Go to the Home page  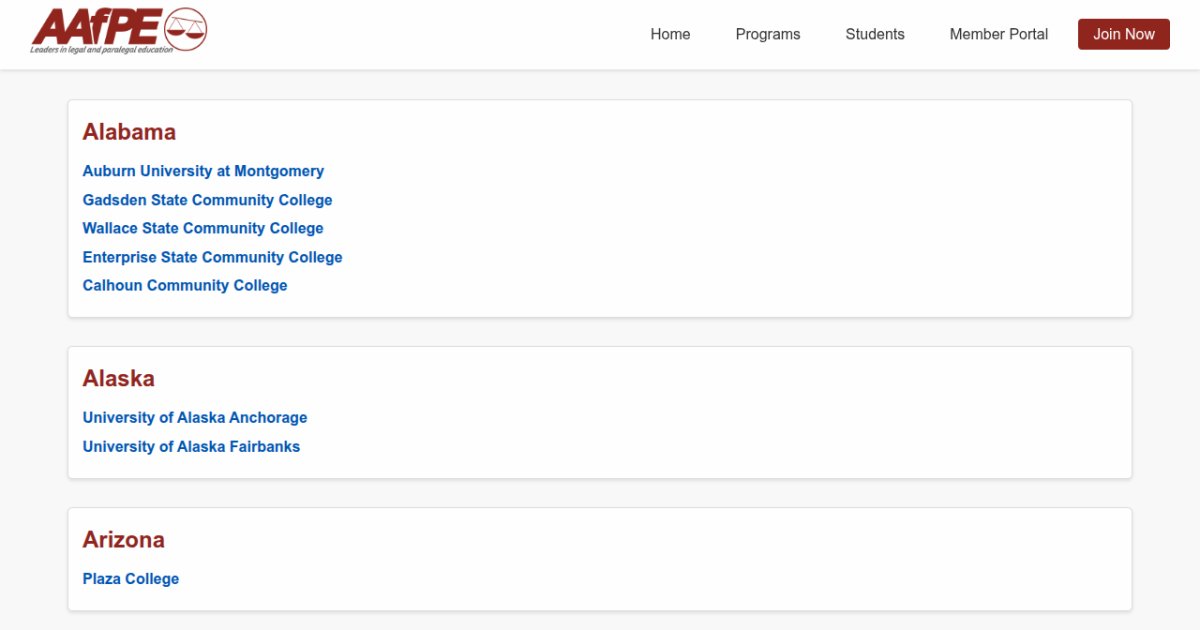[670, 34]
